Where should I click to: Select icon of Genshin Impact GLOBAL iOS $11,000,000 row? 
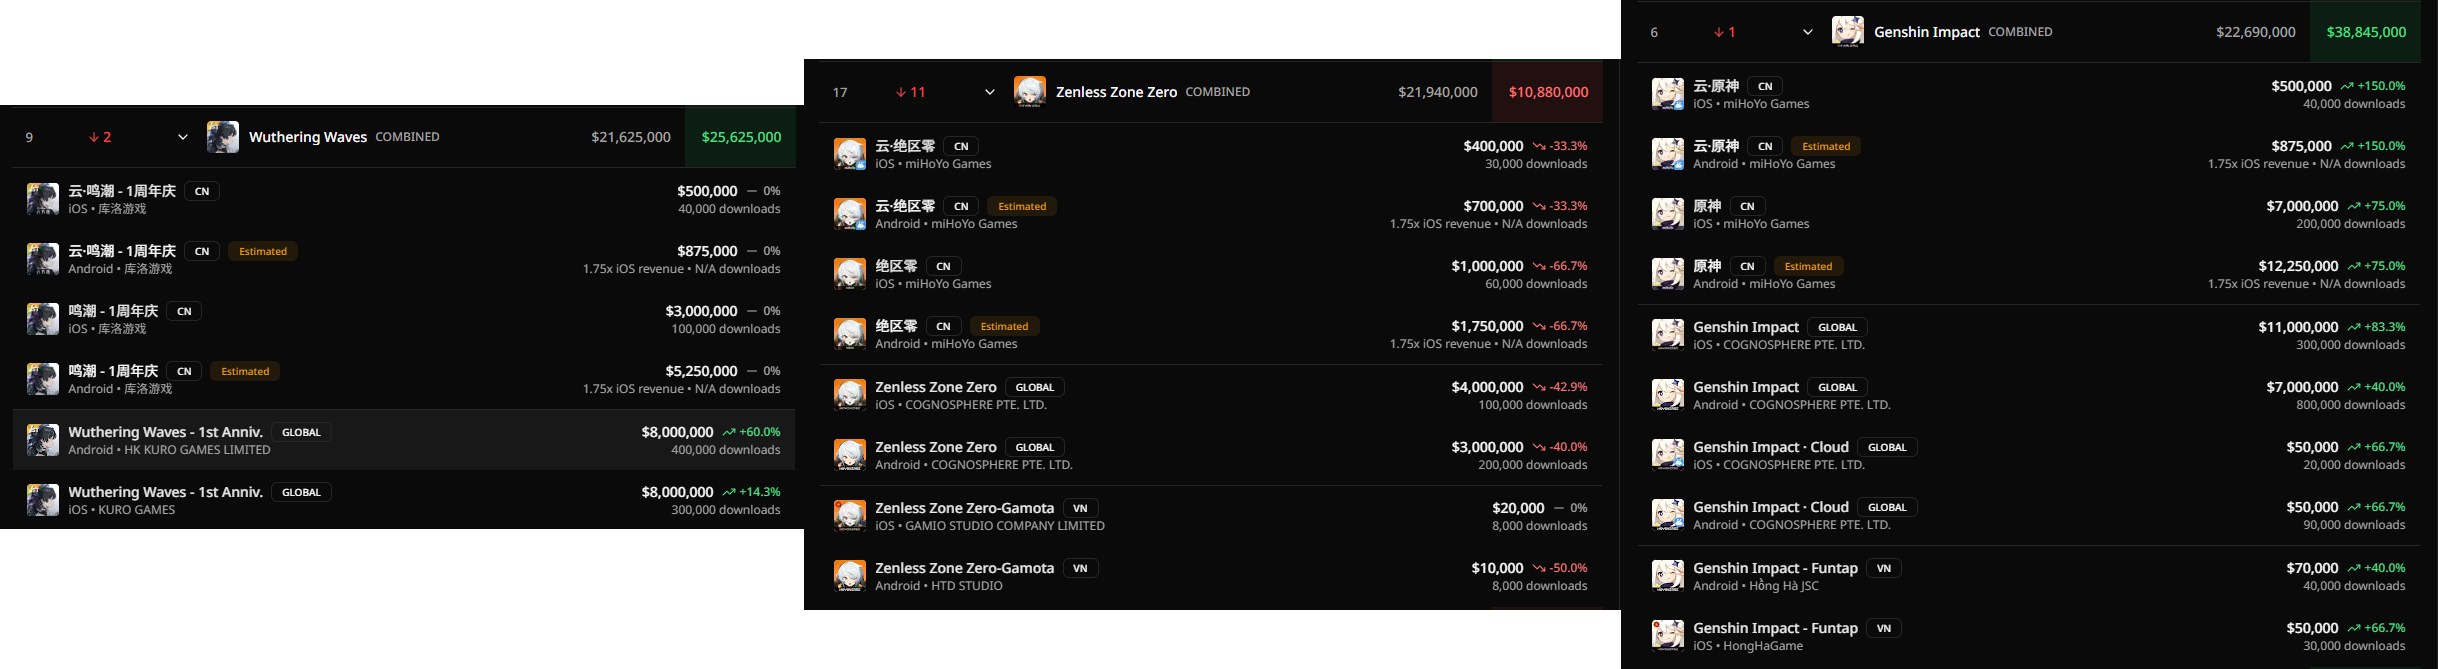(x=1668, y=335)
